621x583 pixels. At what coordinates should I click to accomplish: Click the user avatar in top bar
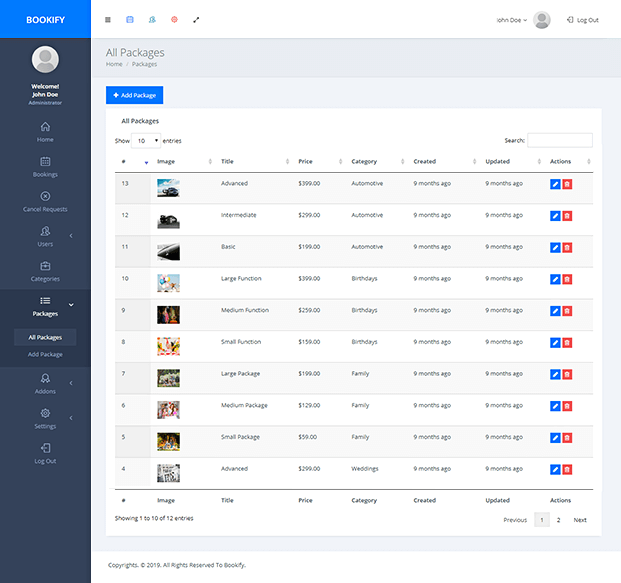click(x=541, y=20)
